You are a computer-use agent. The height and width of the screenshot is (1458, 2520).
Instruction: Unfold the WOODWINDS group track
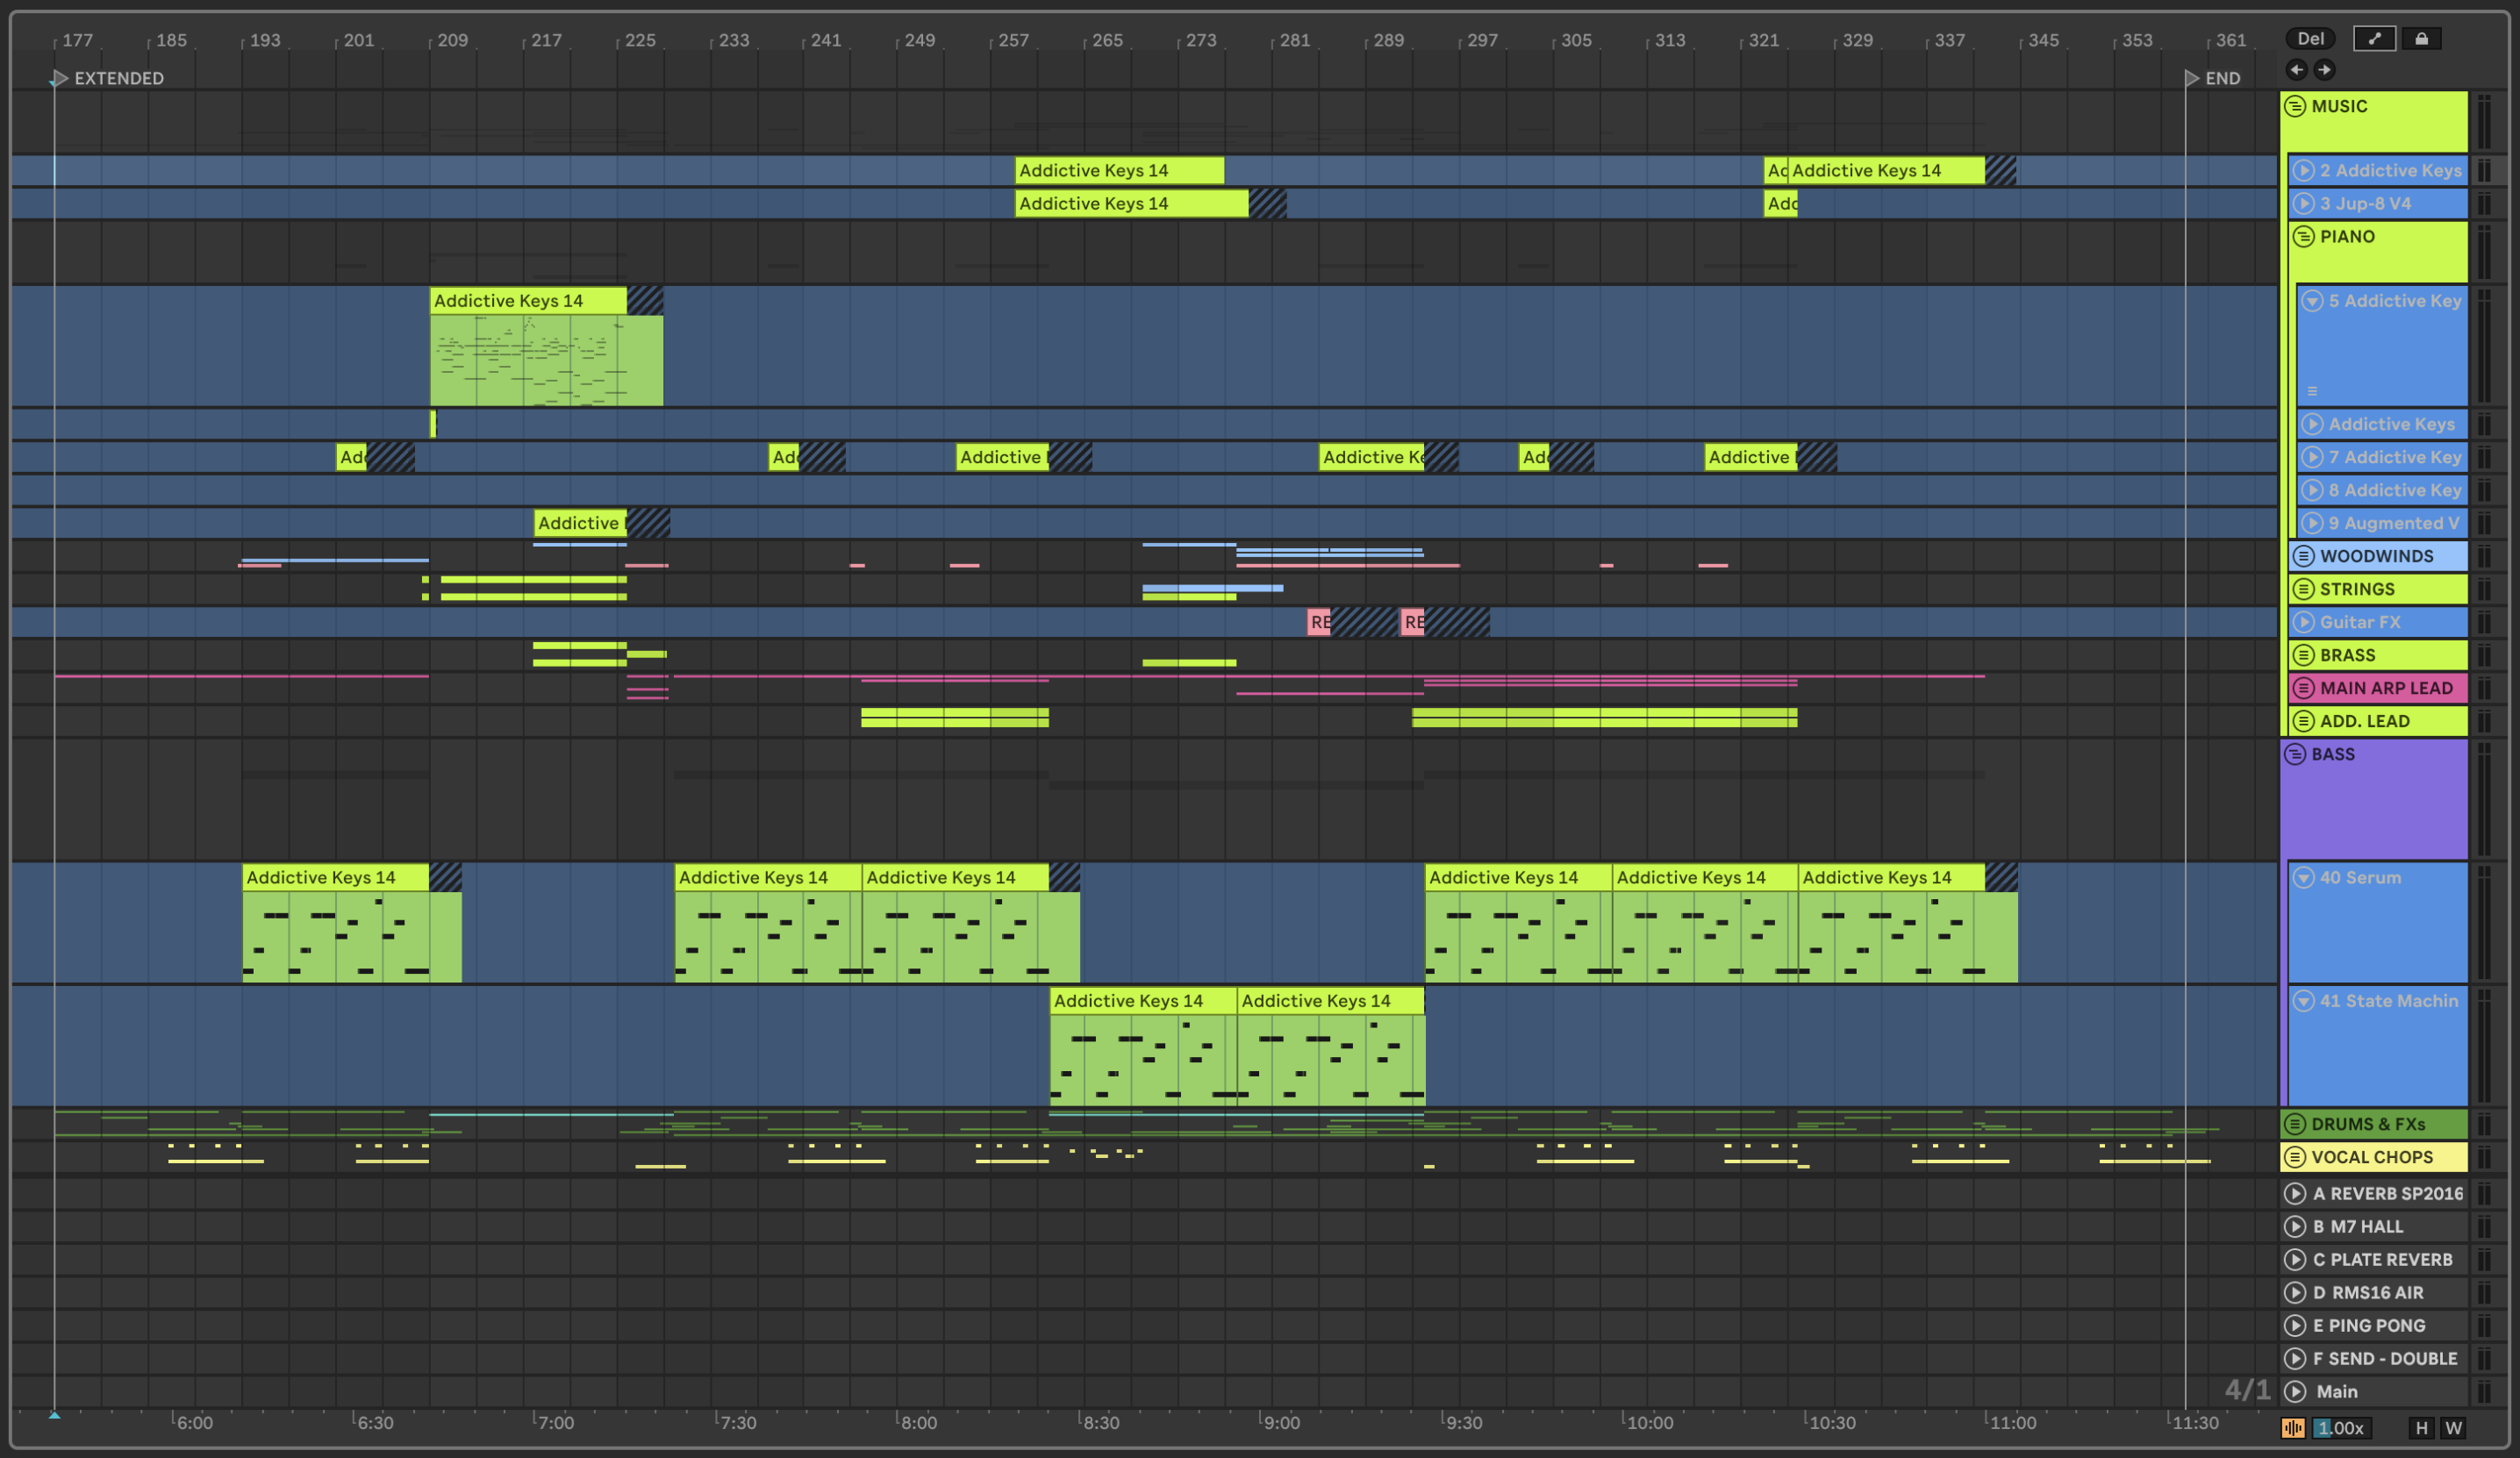click(x=2303, y=556)
